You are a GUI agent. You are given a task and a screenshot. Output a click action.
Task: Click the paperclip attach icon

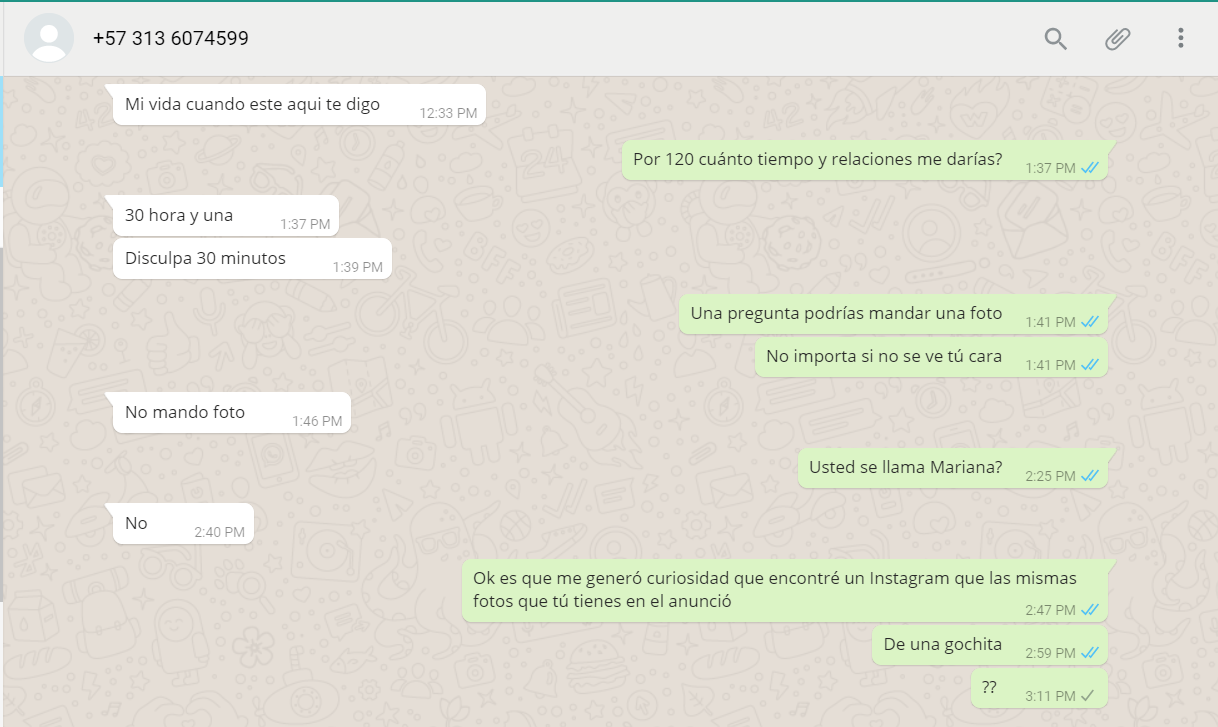pos(1117,39)
